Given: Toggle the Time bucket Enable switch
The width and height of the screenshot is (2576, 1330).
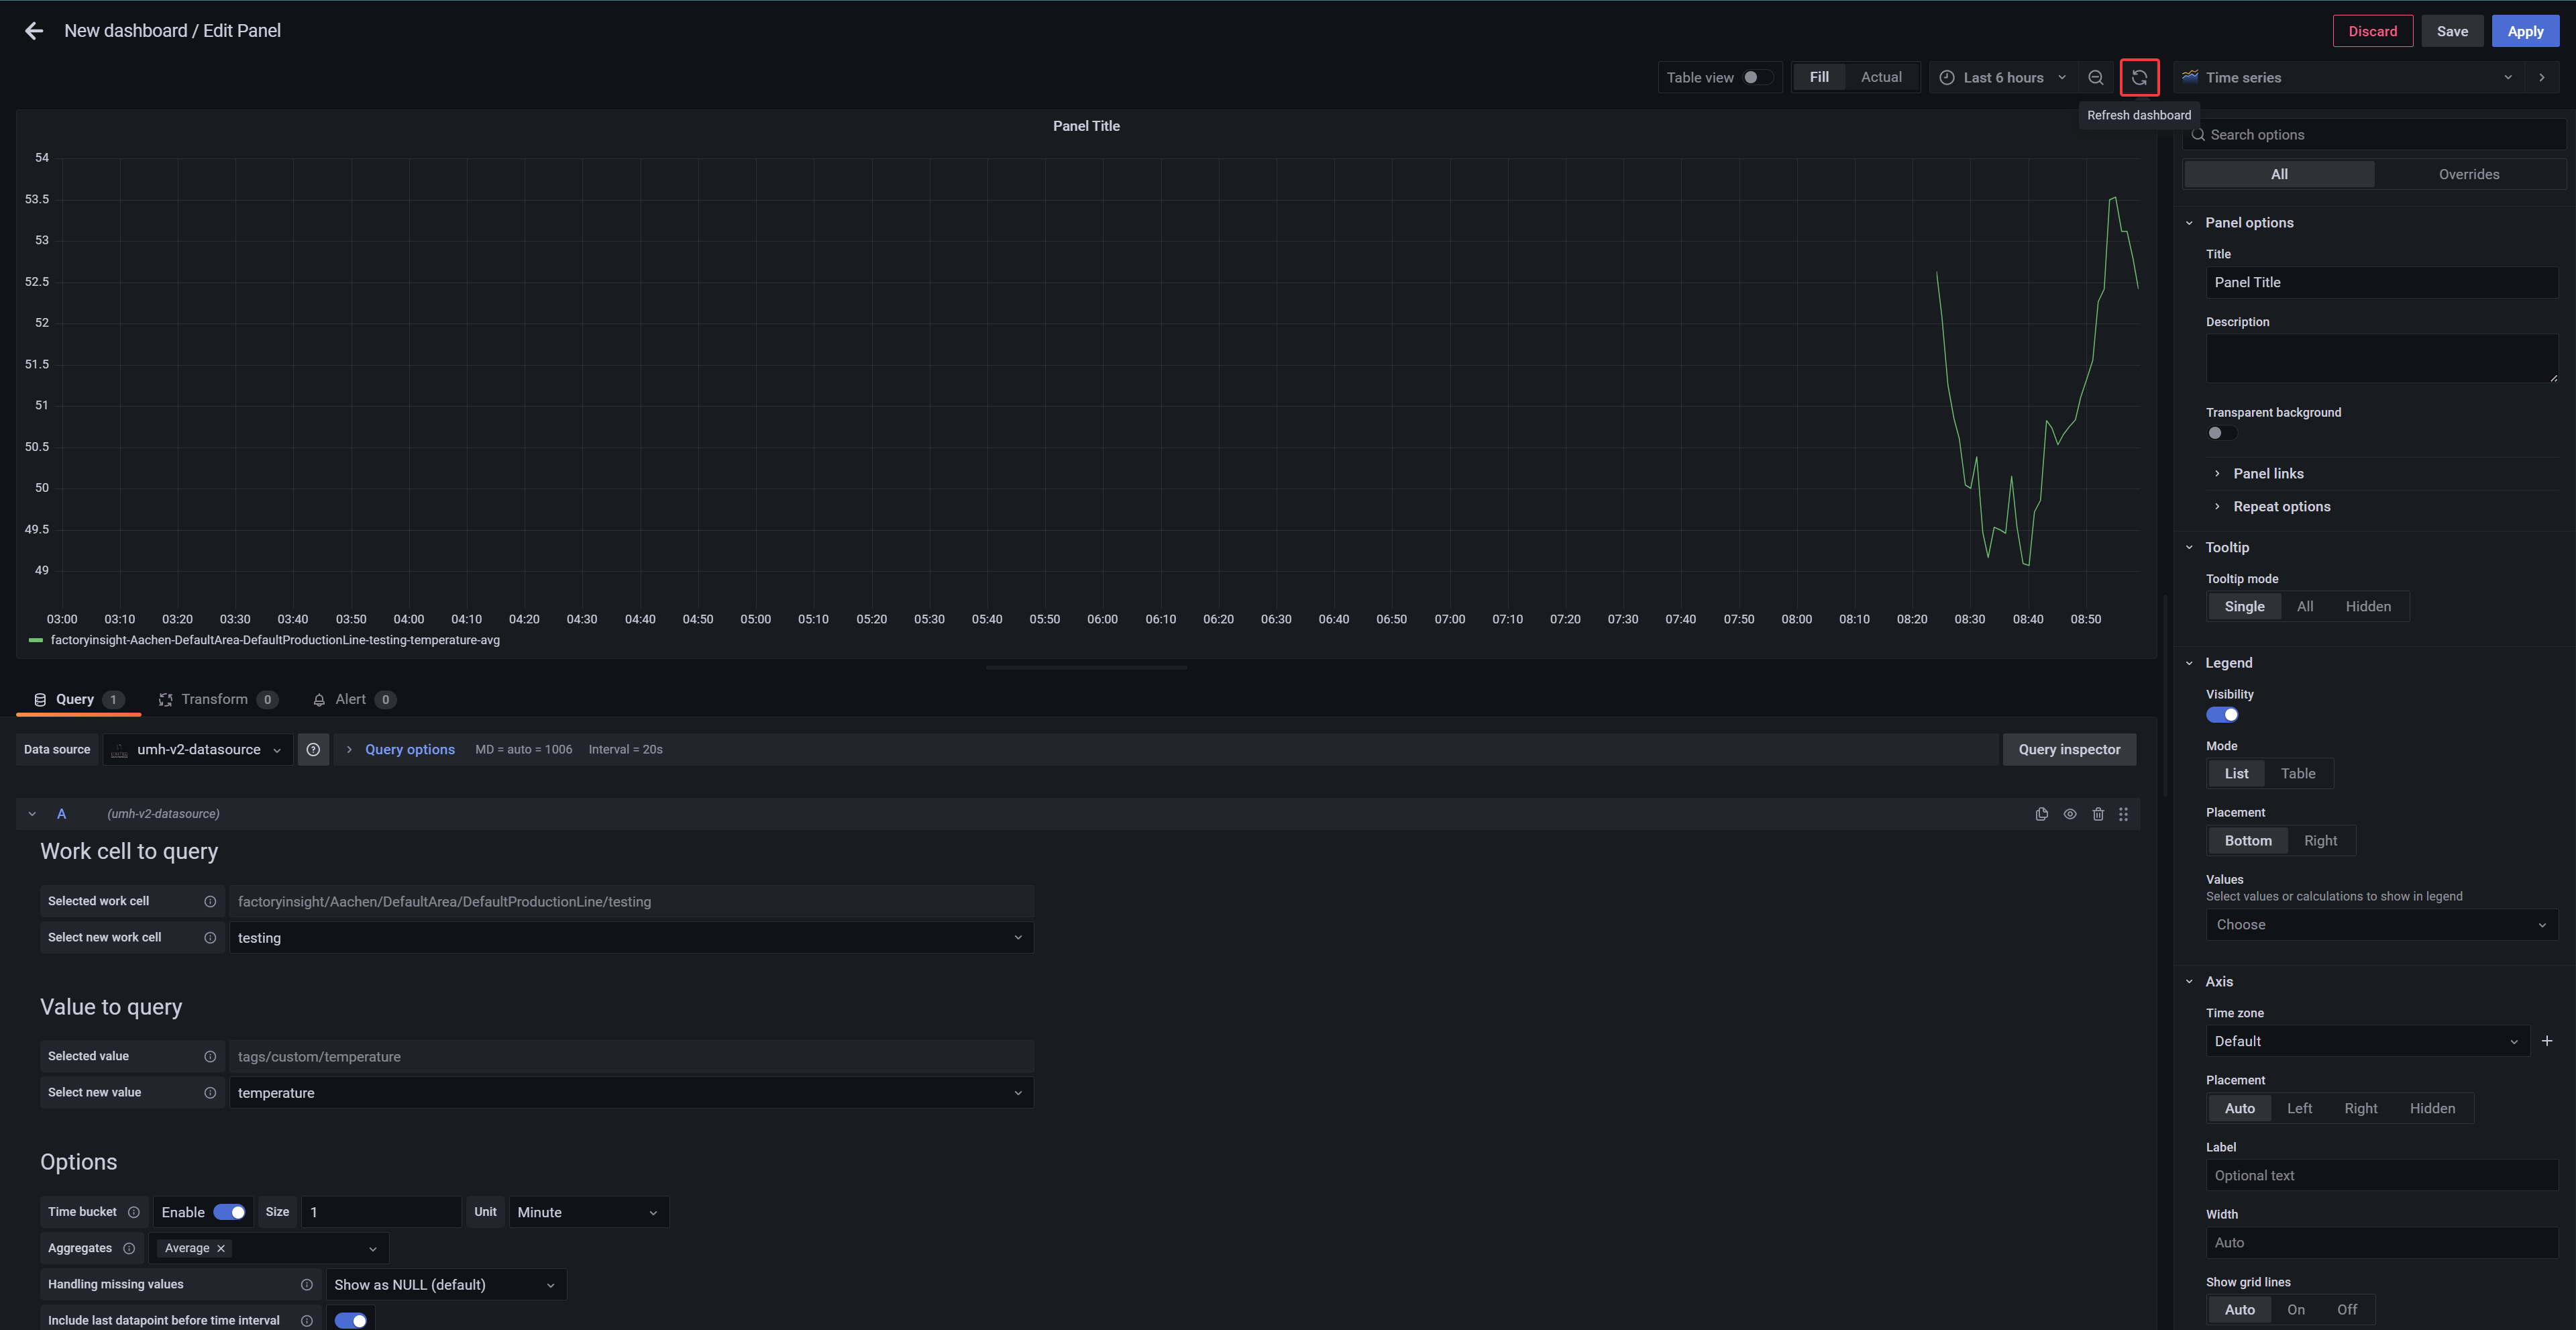Looking at the screenshot, I should click(x=229, y=1212).
